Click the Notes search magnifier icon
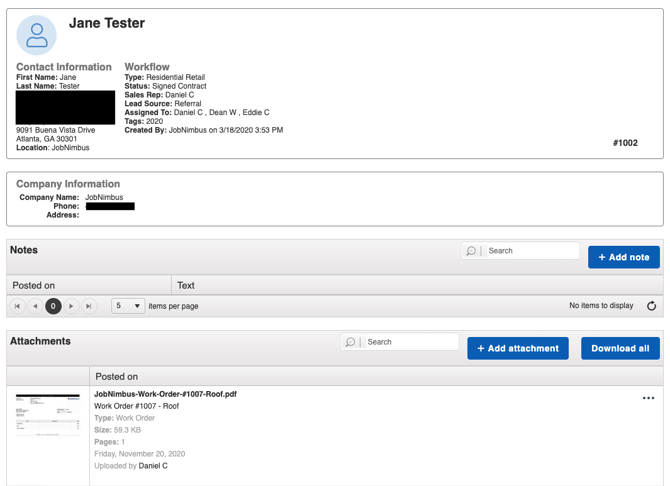This screenshot has height=486, width=670. coord(471,251)
